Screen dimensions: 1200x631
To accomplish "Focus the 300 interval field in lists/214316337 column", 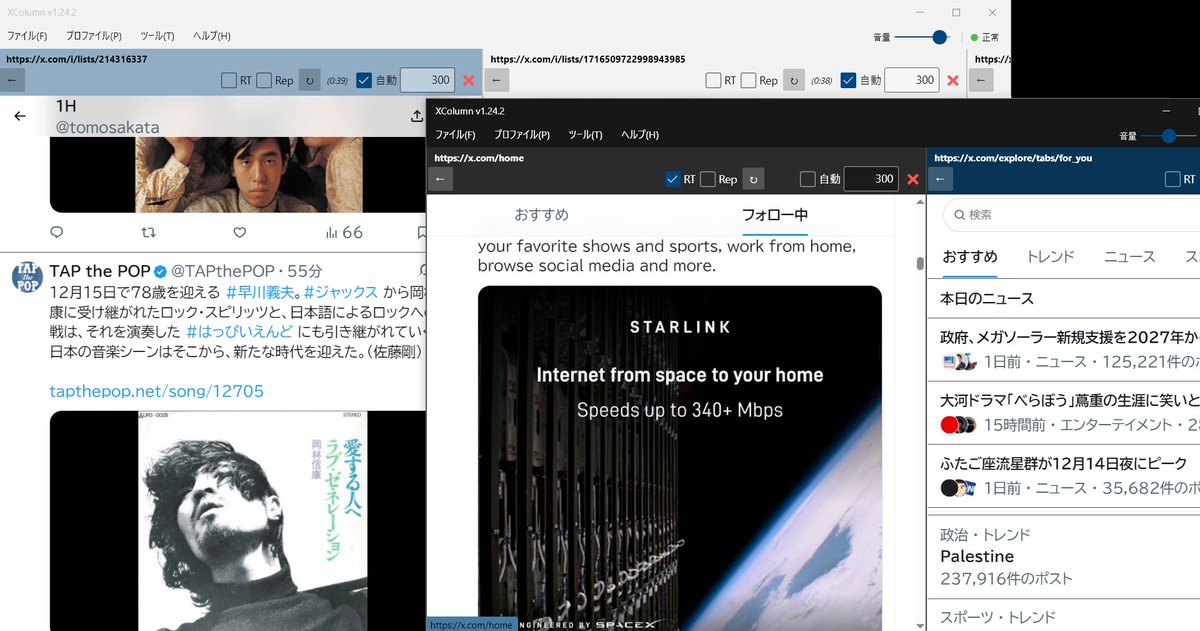I will point(427,80).
